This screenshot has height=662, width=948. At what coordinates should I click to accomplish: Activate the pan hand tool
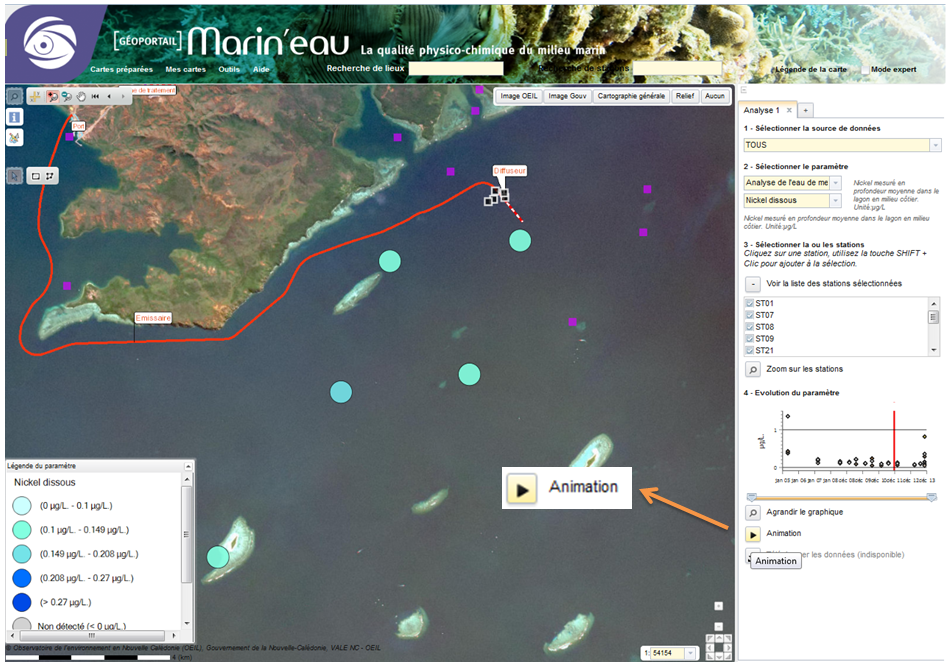pyautogui.click(x=81, y=97)
